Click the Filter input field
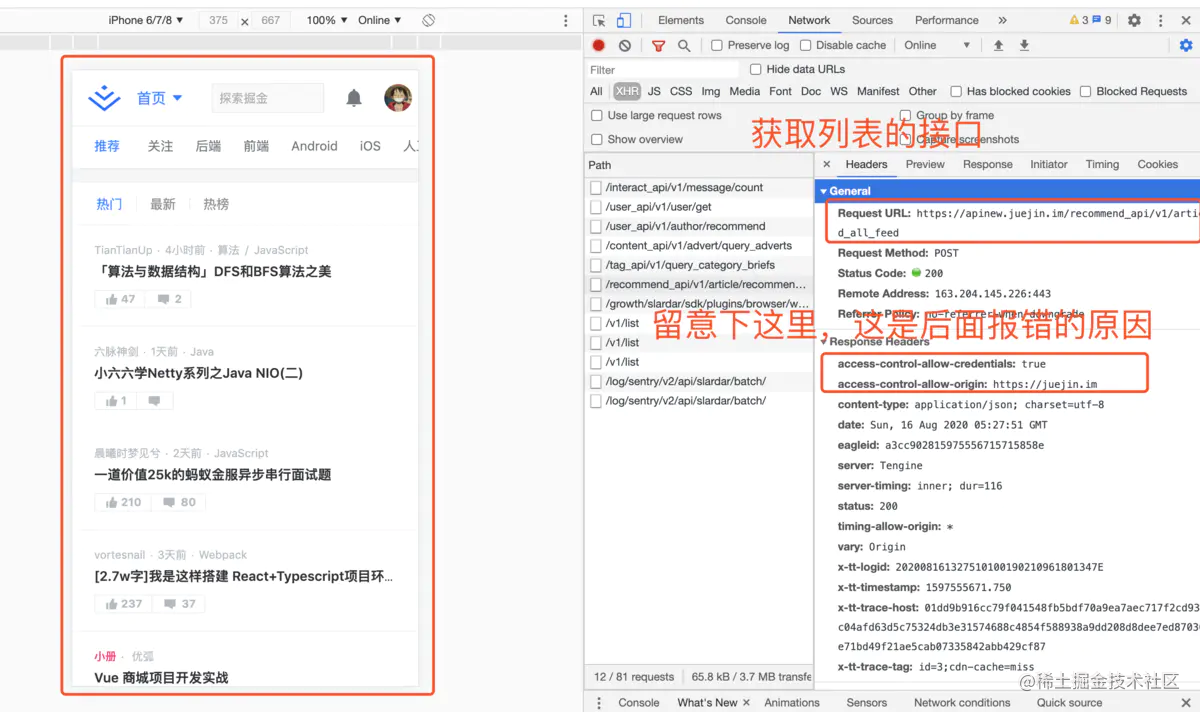This screenshot has width=1200, height=712. point(663,70)
